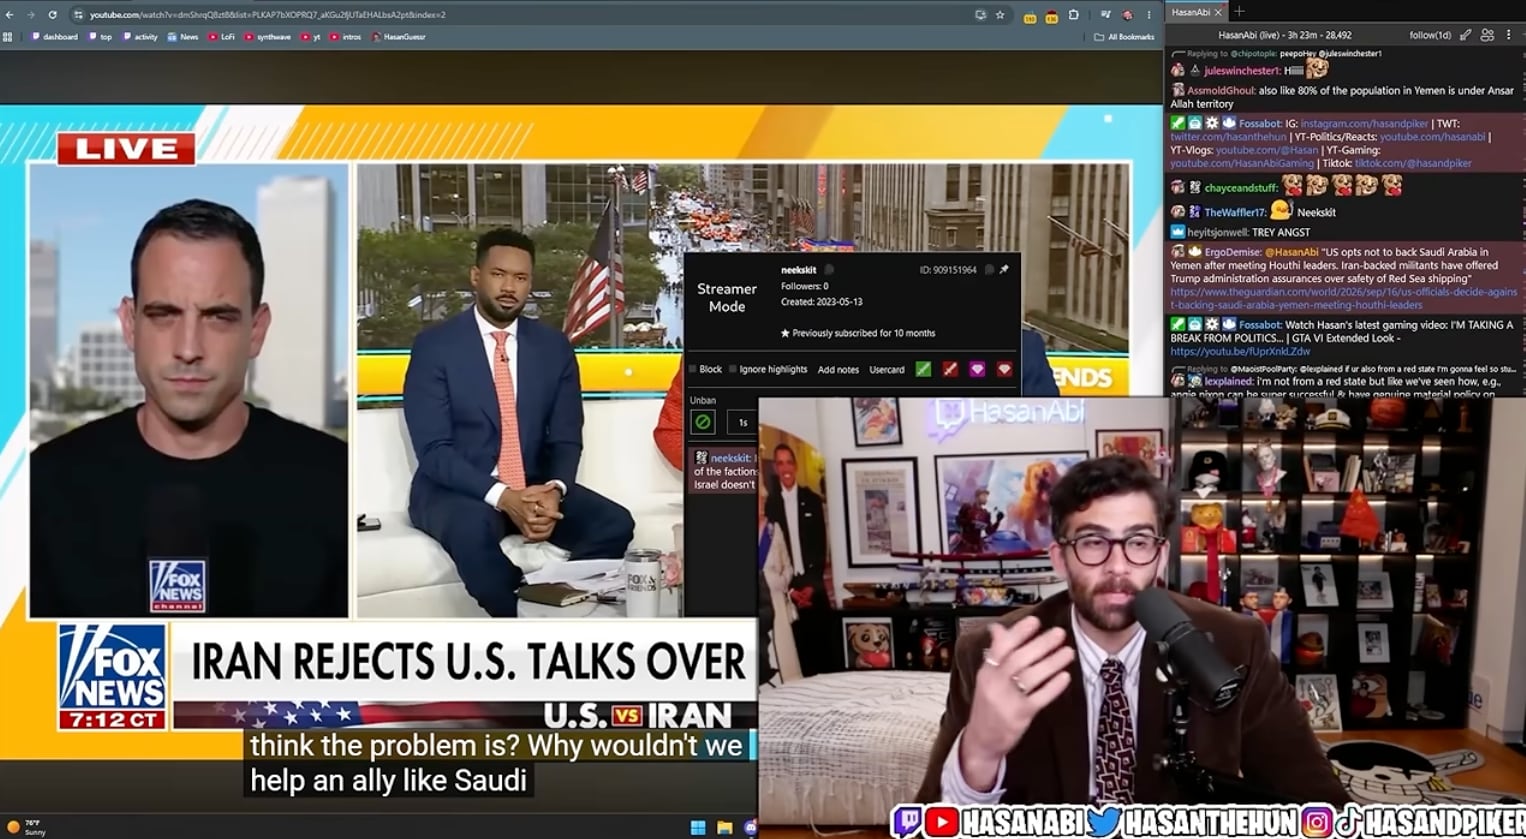The width and height of the screenshot is (1526, 839).
Task: Open Windows Start from the taskbar
Action: [x=698, y=827]
